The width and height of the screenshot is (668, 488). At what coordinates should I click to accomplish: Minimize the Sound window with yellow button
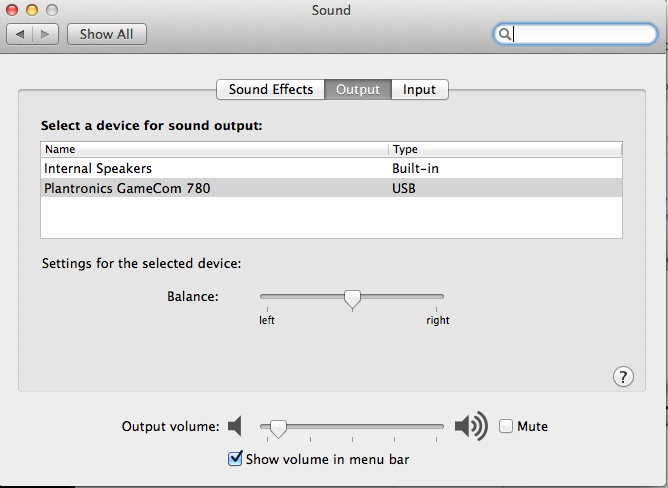[x=32, y=10]
